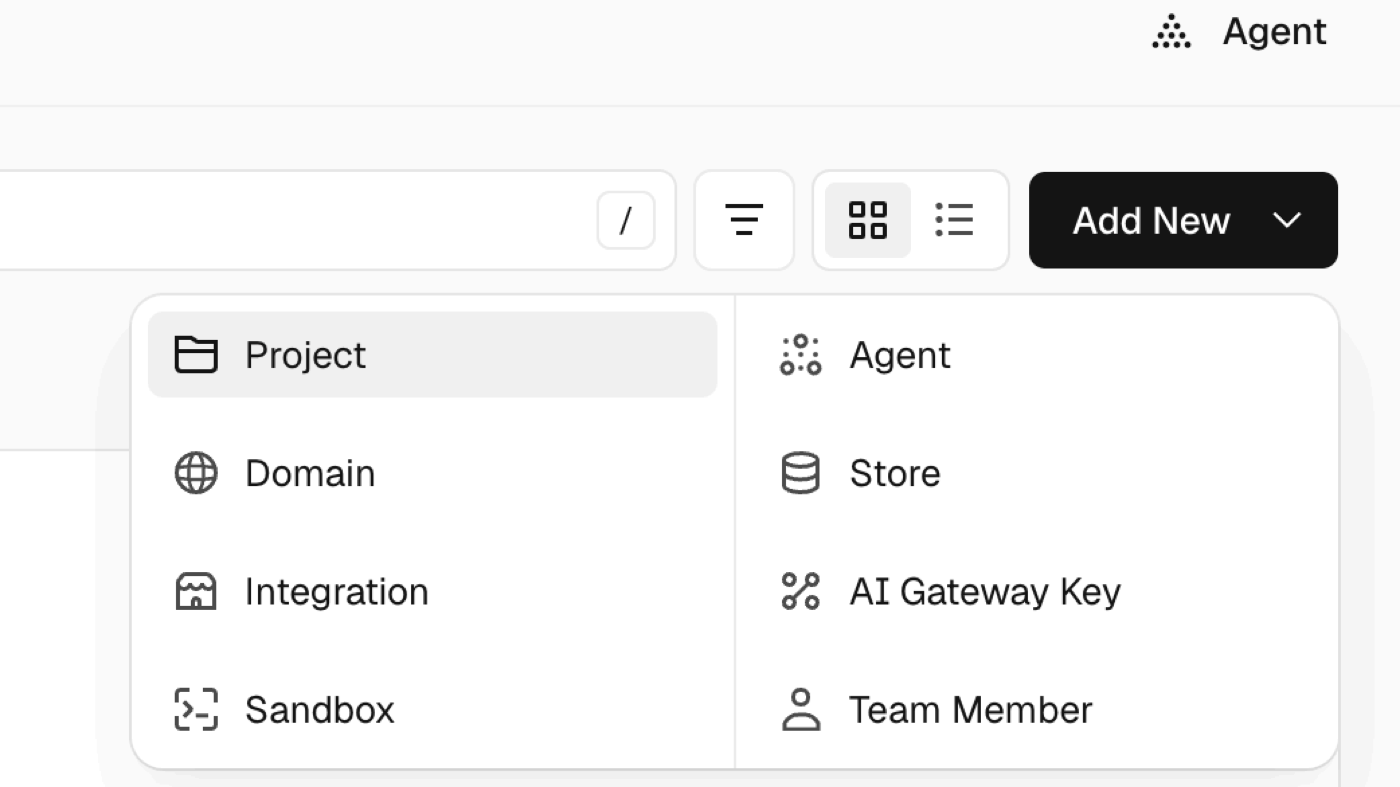Click the dotted icon beside Agent in the dropdown menu

pos(800,355)
